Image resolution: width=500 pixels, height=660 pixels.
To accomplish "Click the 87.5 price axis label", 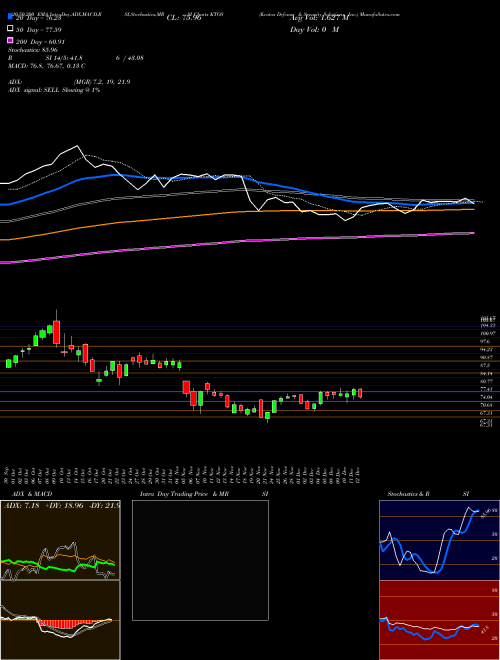I will click(487, 365).
